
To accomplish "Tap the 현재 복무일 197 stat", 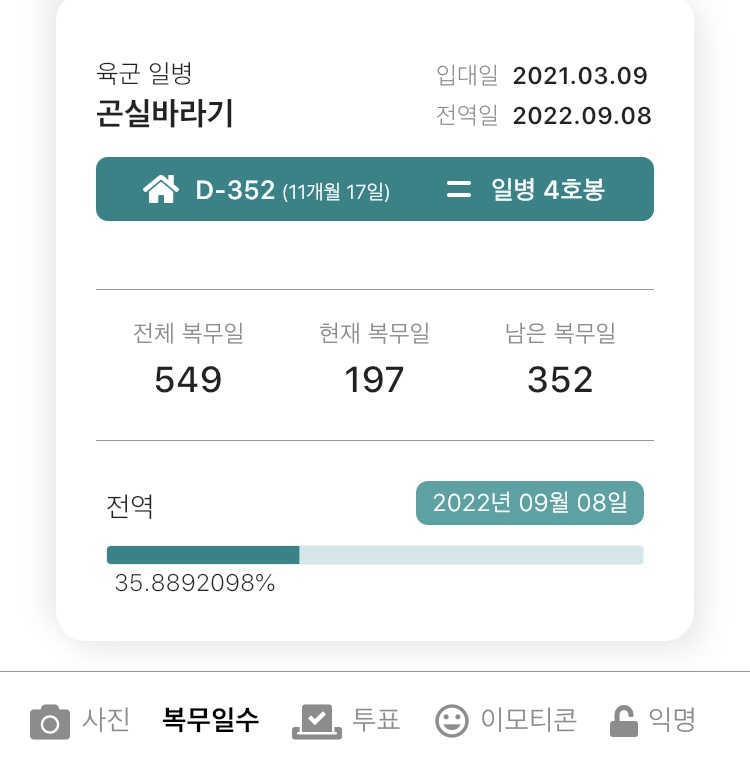I will (x=374, y=359).
